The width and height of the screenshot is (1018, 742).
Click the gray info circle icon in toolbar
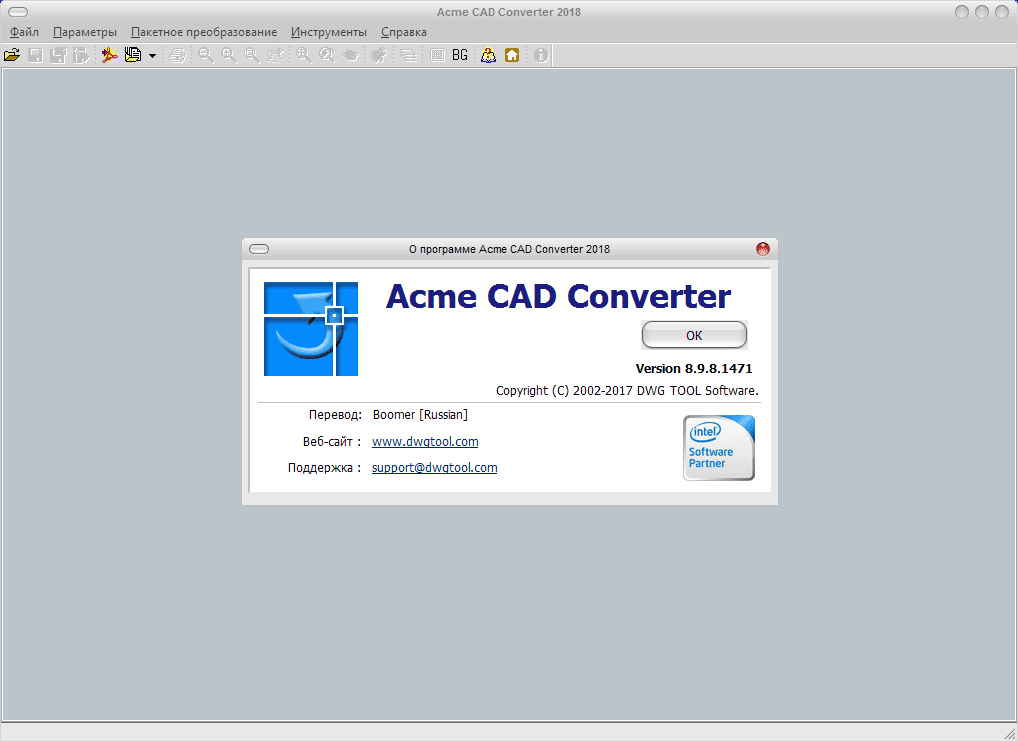(541, 55)
